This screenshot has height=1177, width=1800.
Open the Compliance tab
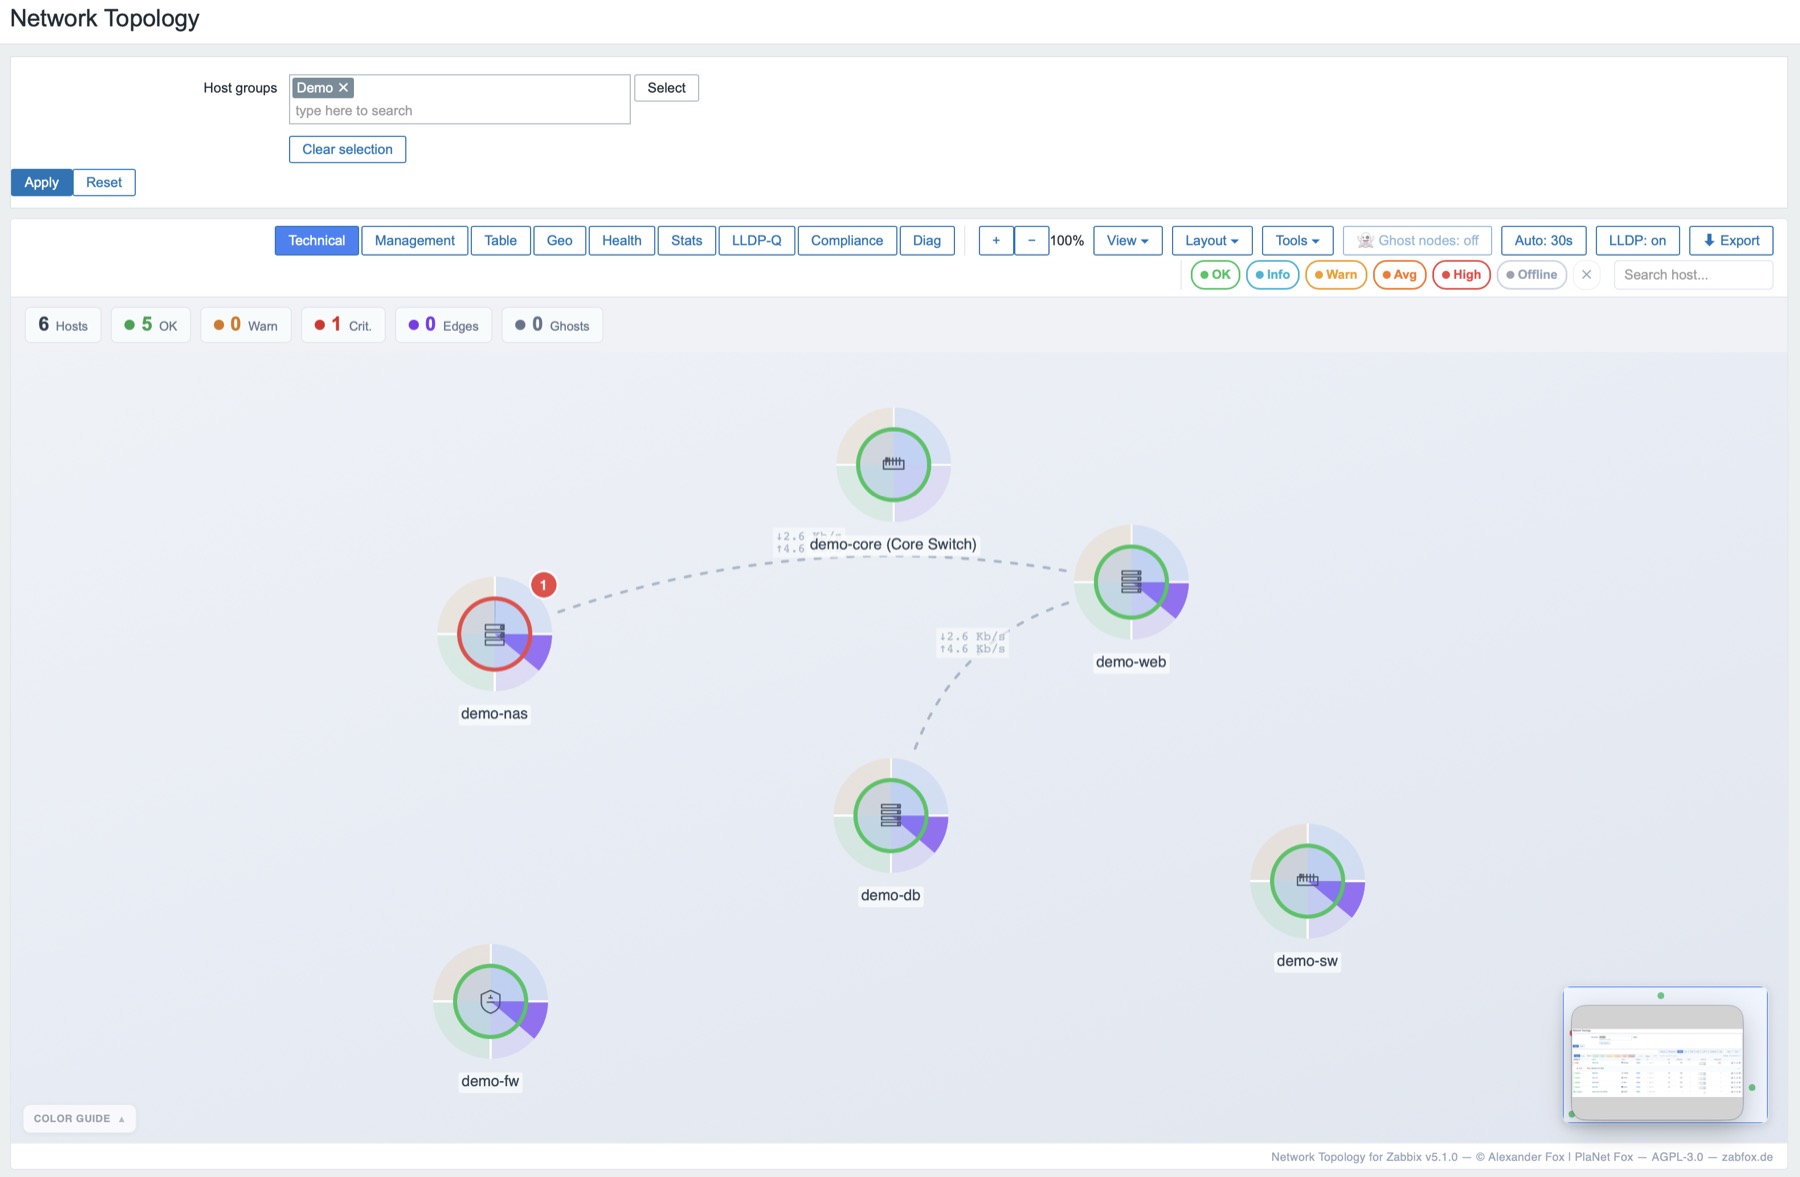coord(847,241)
